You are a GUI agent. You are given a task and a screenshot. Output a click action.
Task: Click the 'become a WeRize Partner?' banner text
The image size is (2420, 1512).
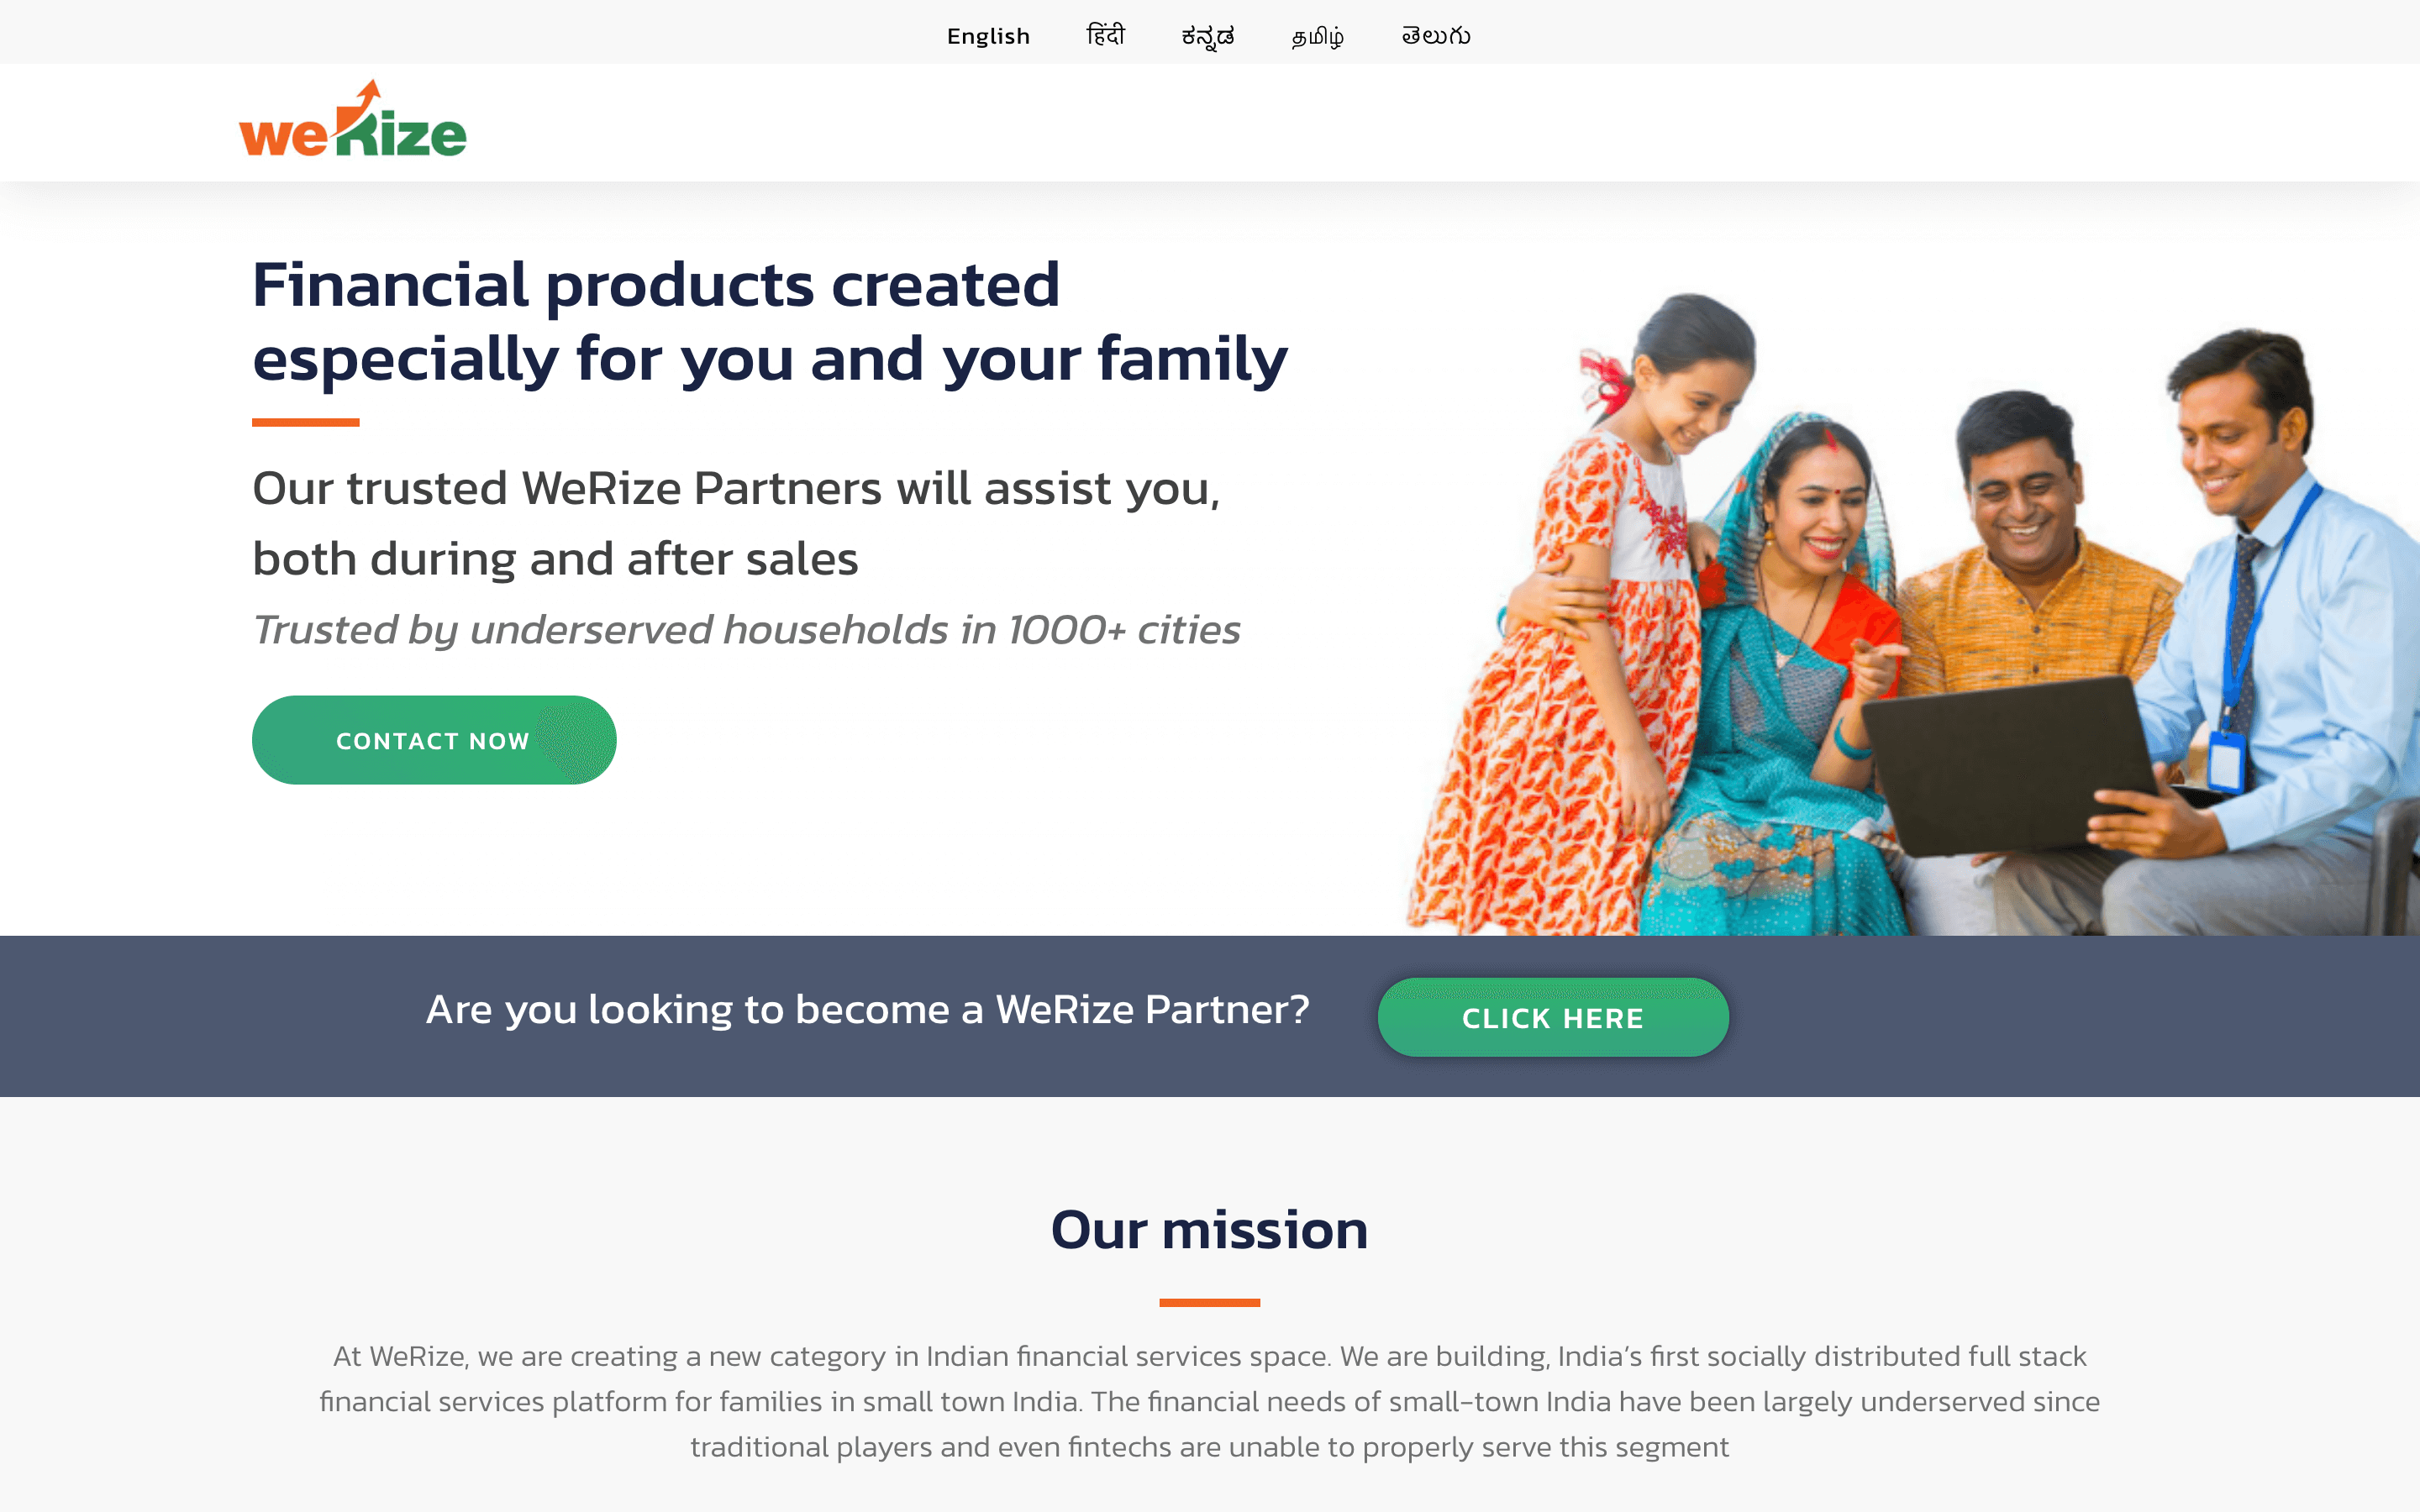click(x=868, y=1010)
